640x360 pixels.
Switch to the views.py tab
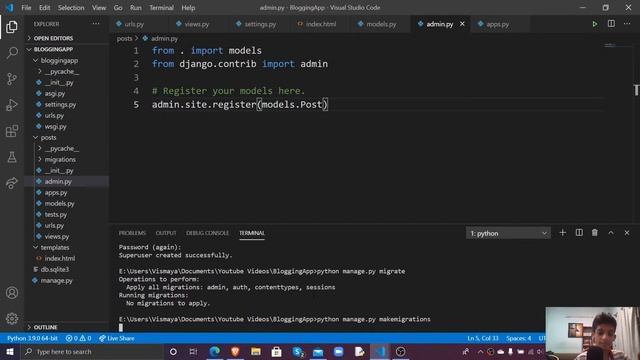[x=196, y=24]
